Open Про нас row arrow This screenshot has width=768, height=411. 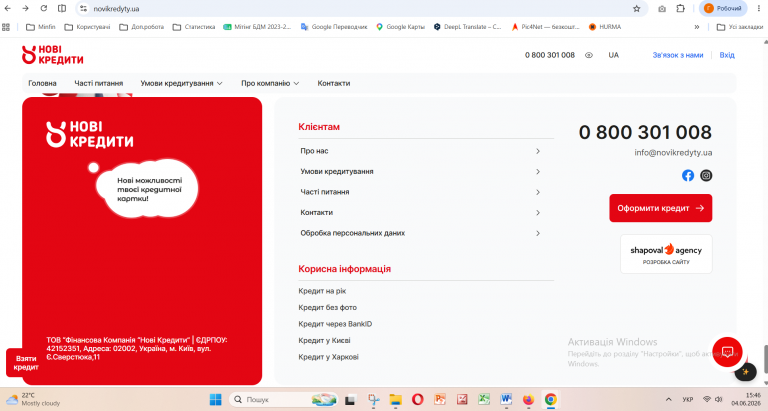[538, 151]
